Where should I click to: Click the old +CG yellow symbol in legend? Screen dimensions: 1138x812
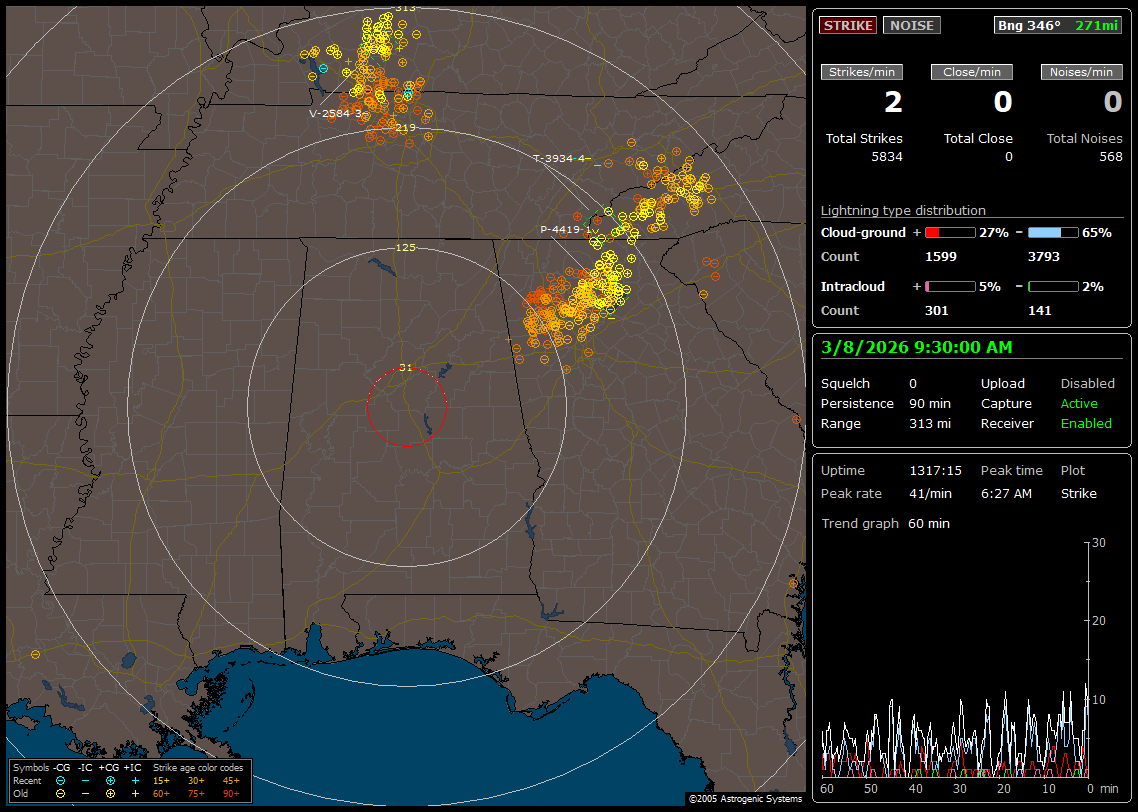tap(110, 793)
